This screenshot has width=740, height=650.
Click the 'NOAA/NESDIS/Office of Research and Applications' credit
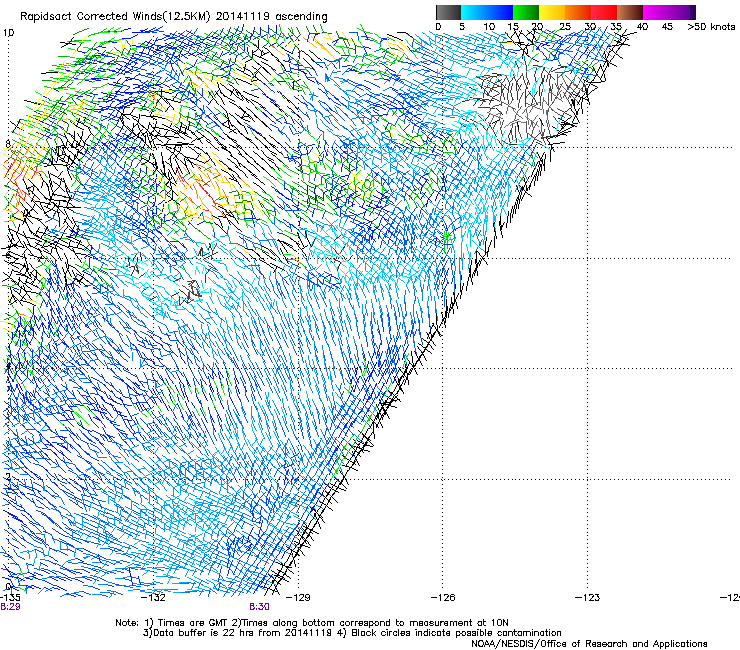click(589, 643)
